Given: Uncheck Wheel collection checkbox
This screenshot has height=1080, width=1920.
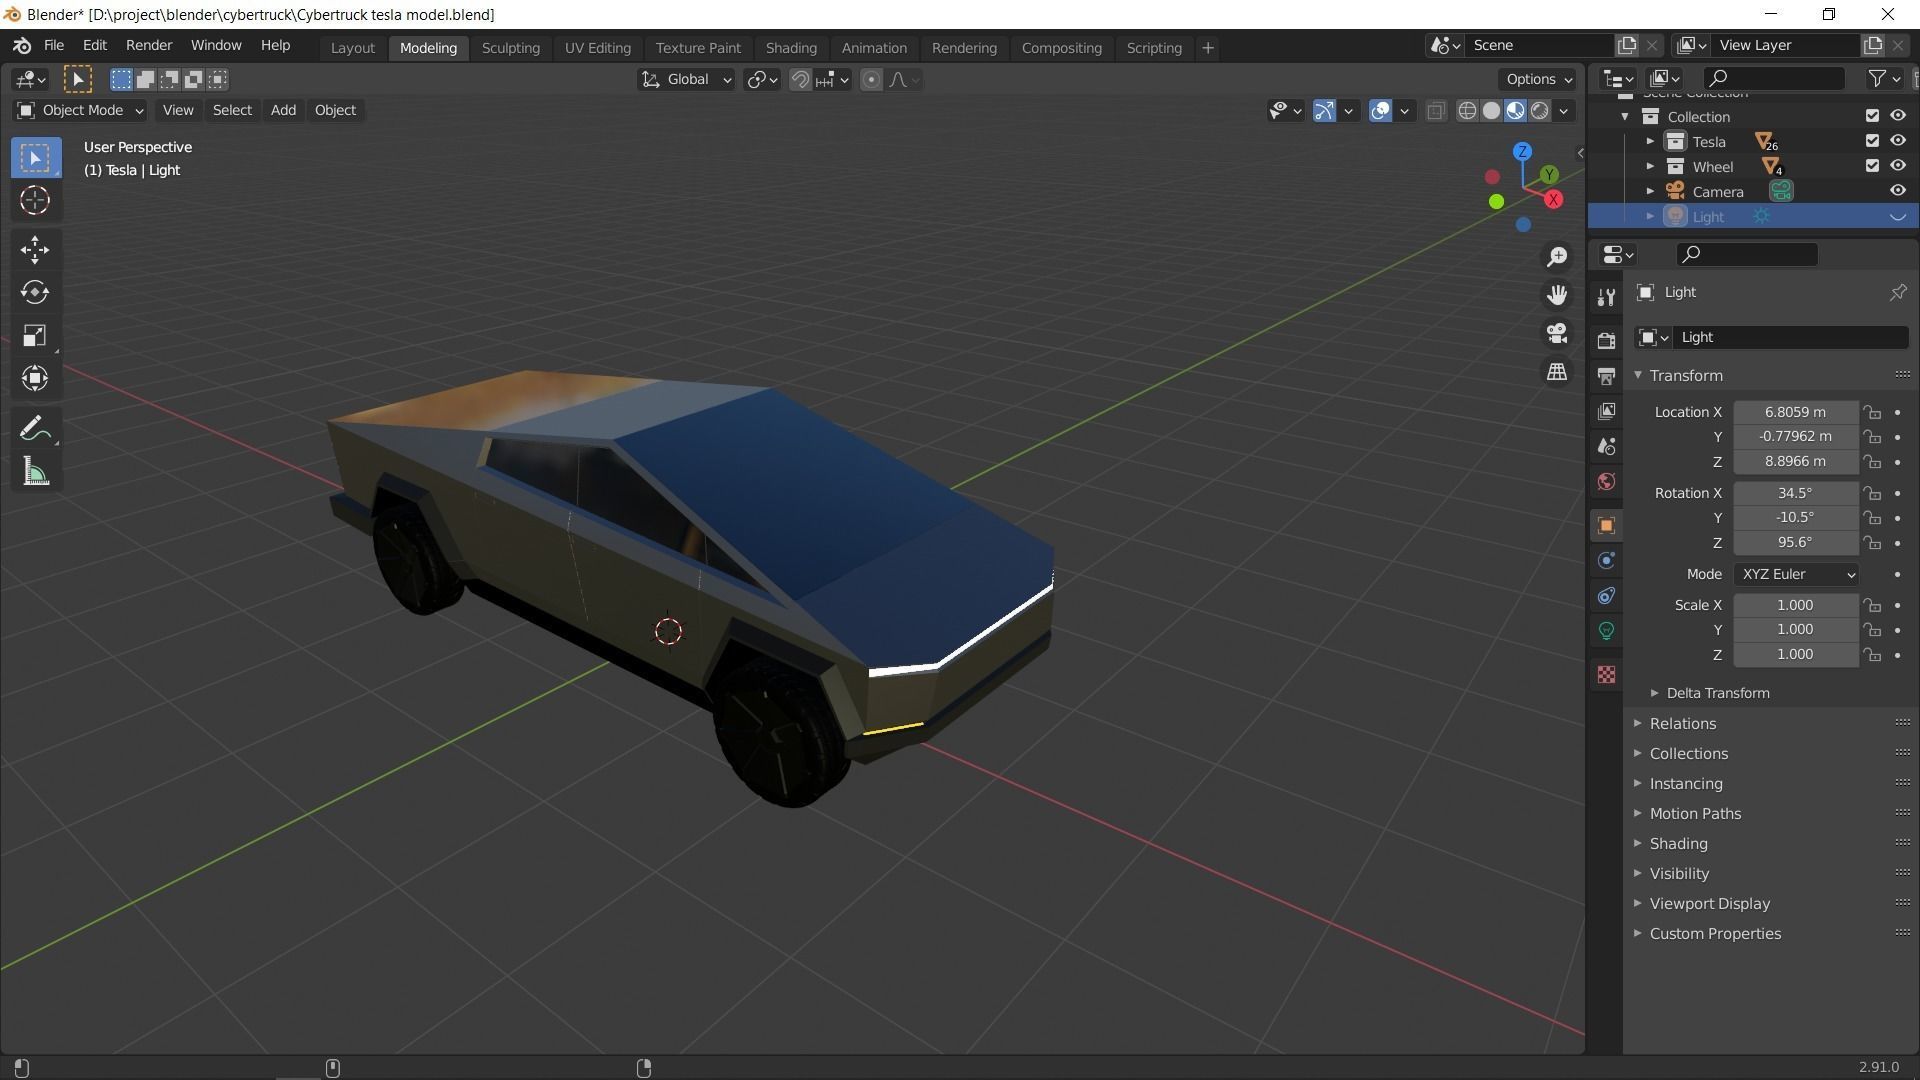Looking at the screenshot, I should pos(1872,166).
